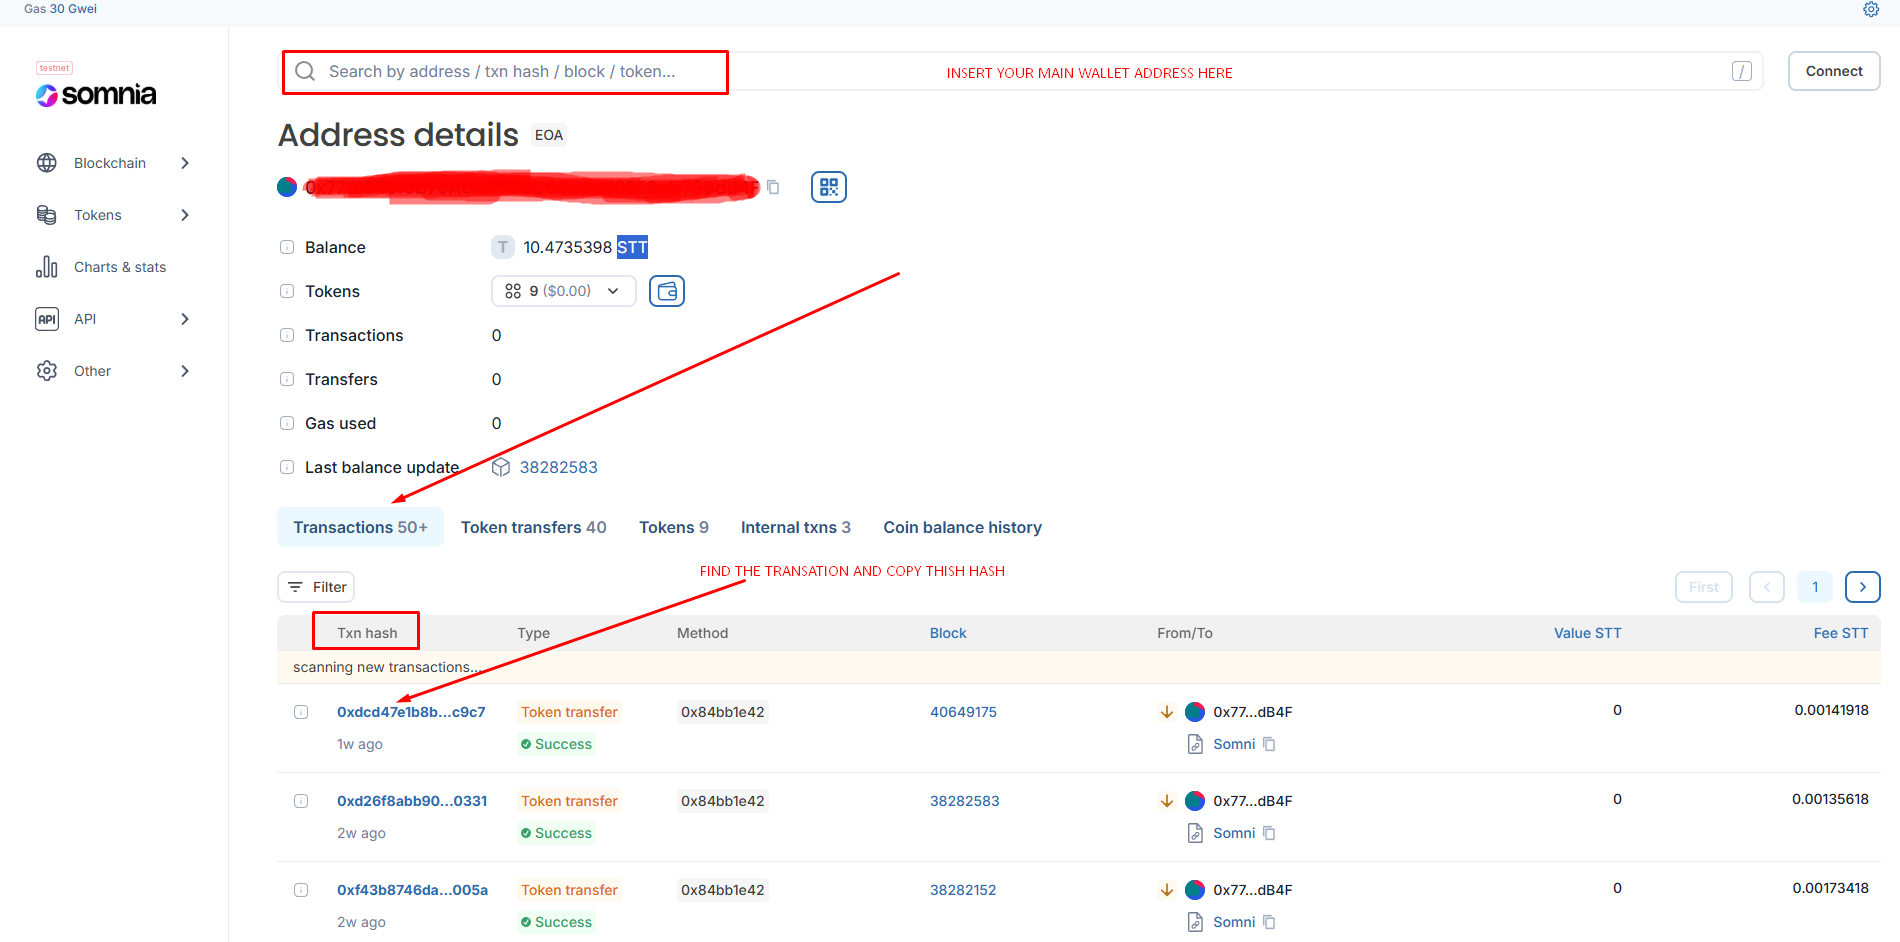This screenshot has width=1900, height=942.
Task: Toggle checkbox for transaction 0xf43b8746da...005a
Action: 301,890
